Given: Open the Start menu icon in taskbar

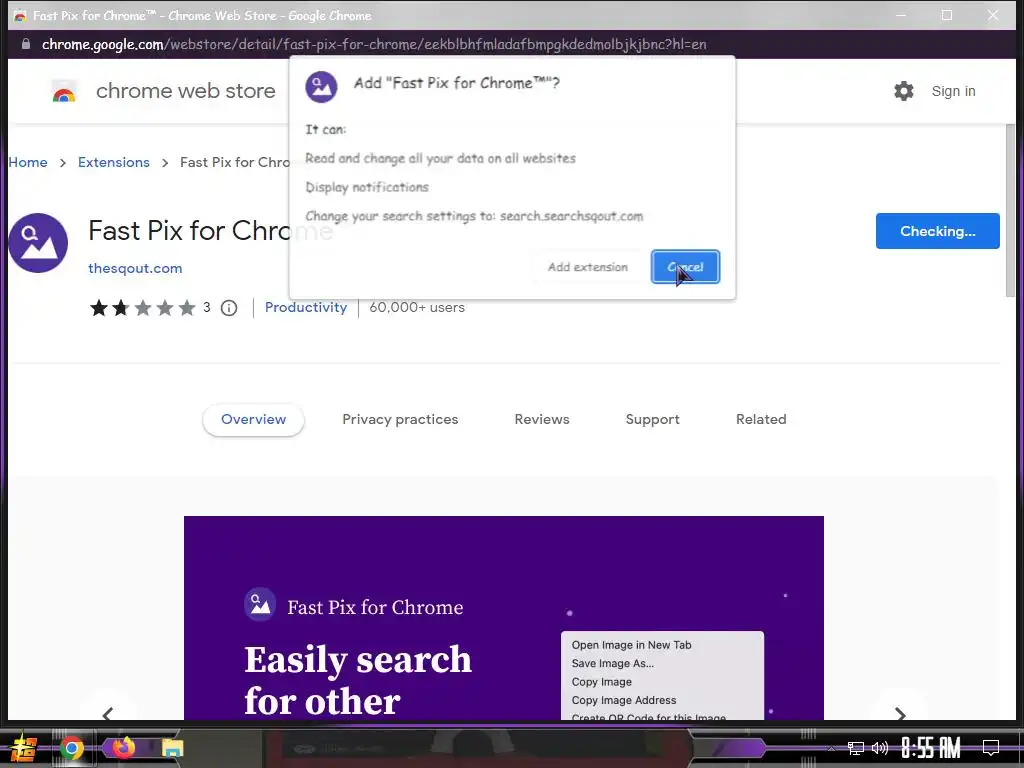Looking at the screenshot, I should [x=24, y=748].
